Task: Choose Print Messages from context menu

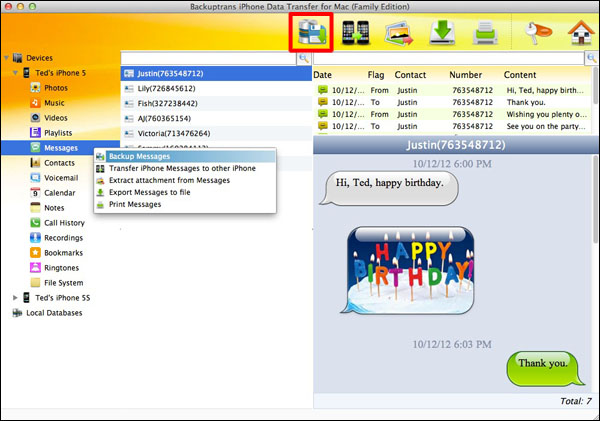Action: coord(185,204)
